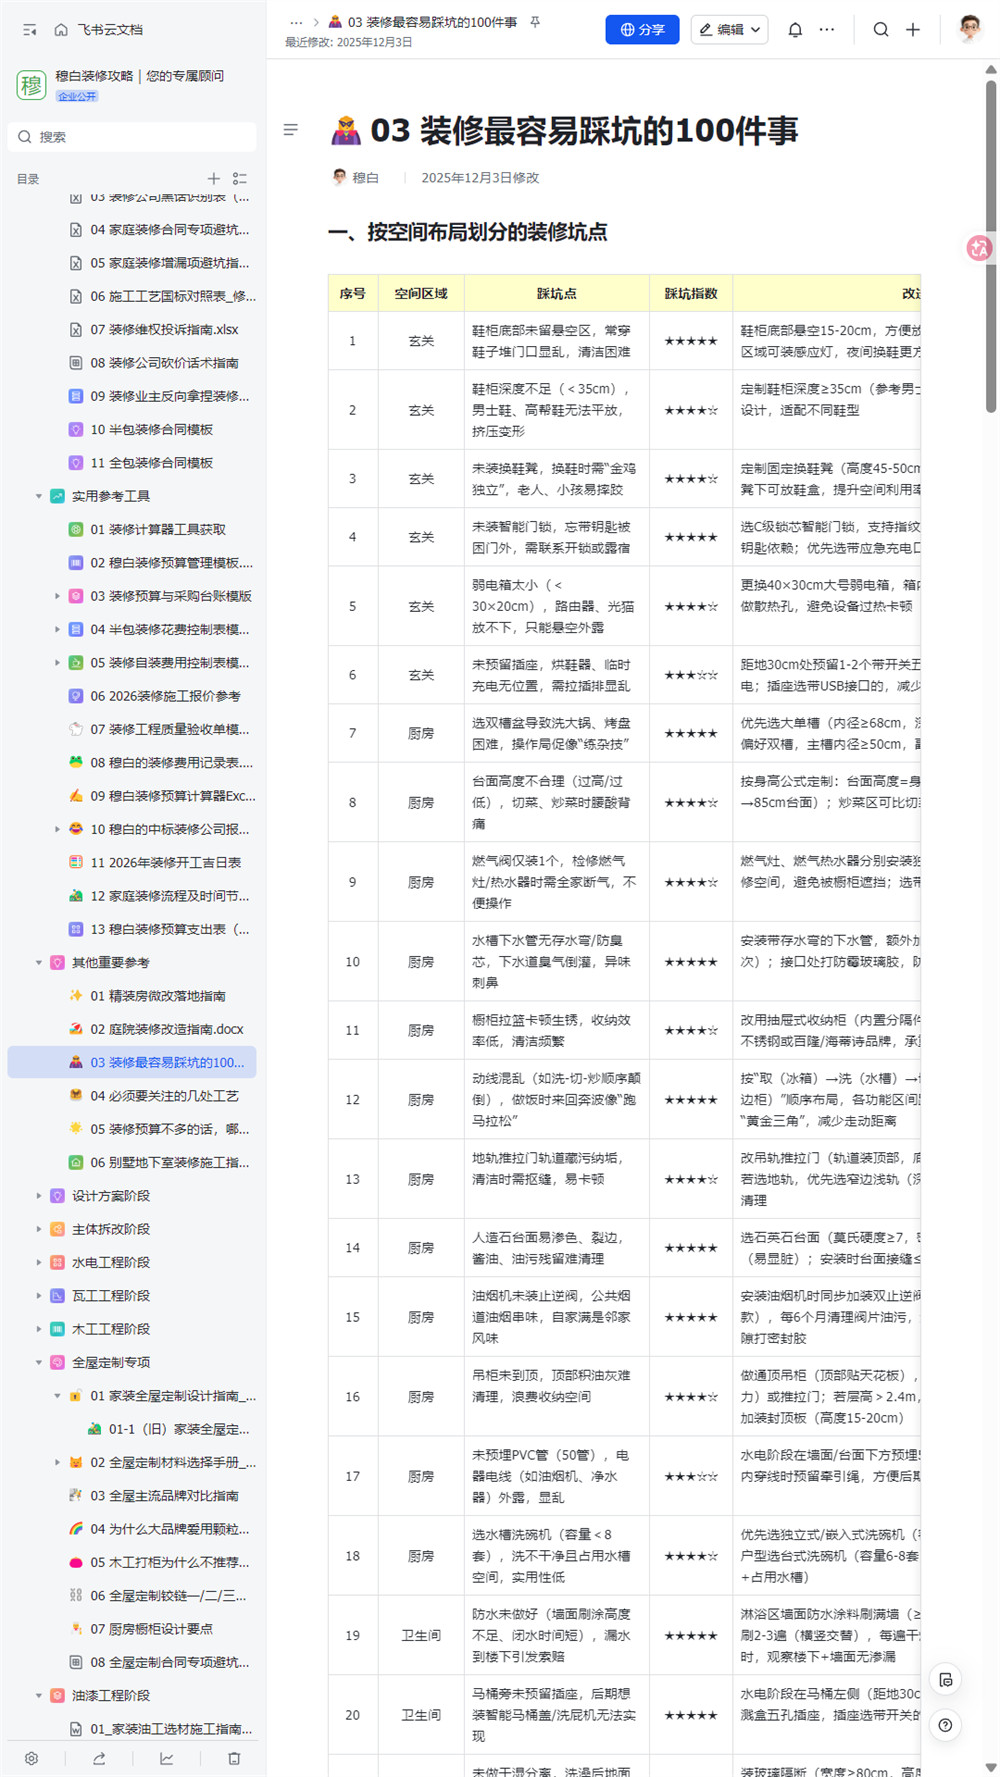Select current page 03 装修最容易踩坑的100
The image size is (1000, 1777).
[x=132, y=1062]
